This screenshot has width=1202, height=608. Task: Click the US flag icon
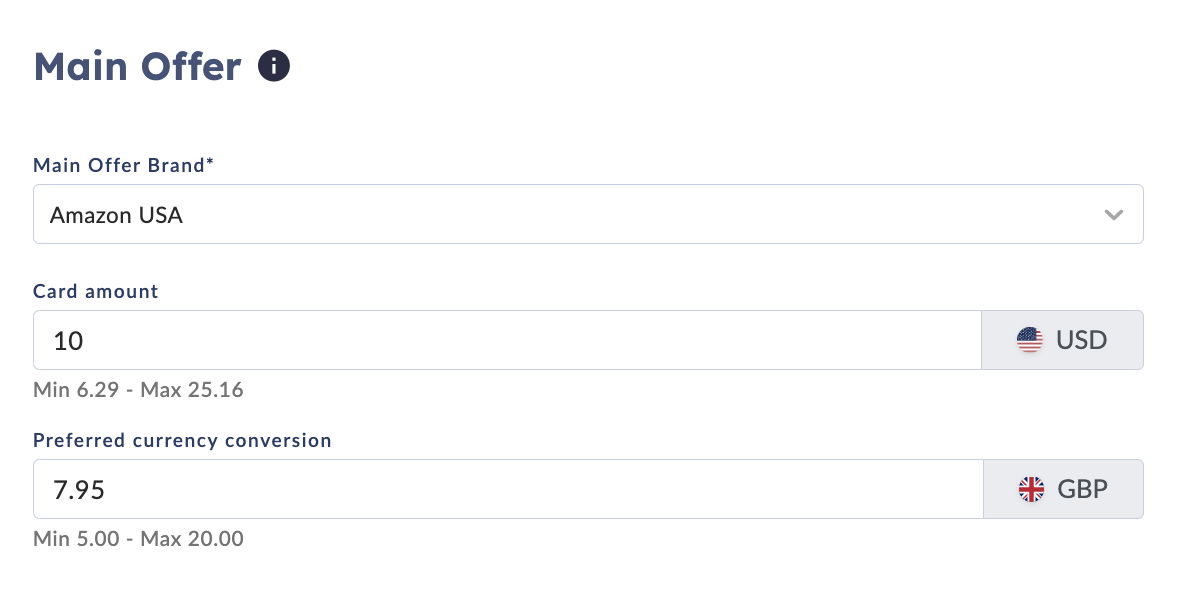[1029, 340]
